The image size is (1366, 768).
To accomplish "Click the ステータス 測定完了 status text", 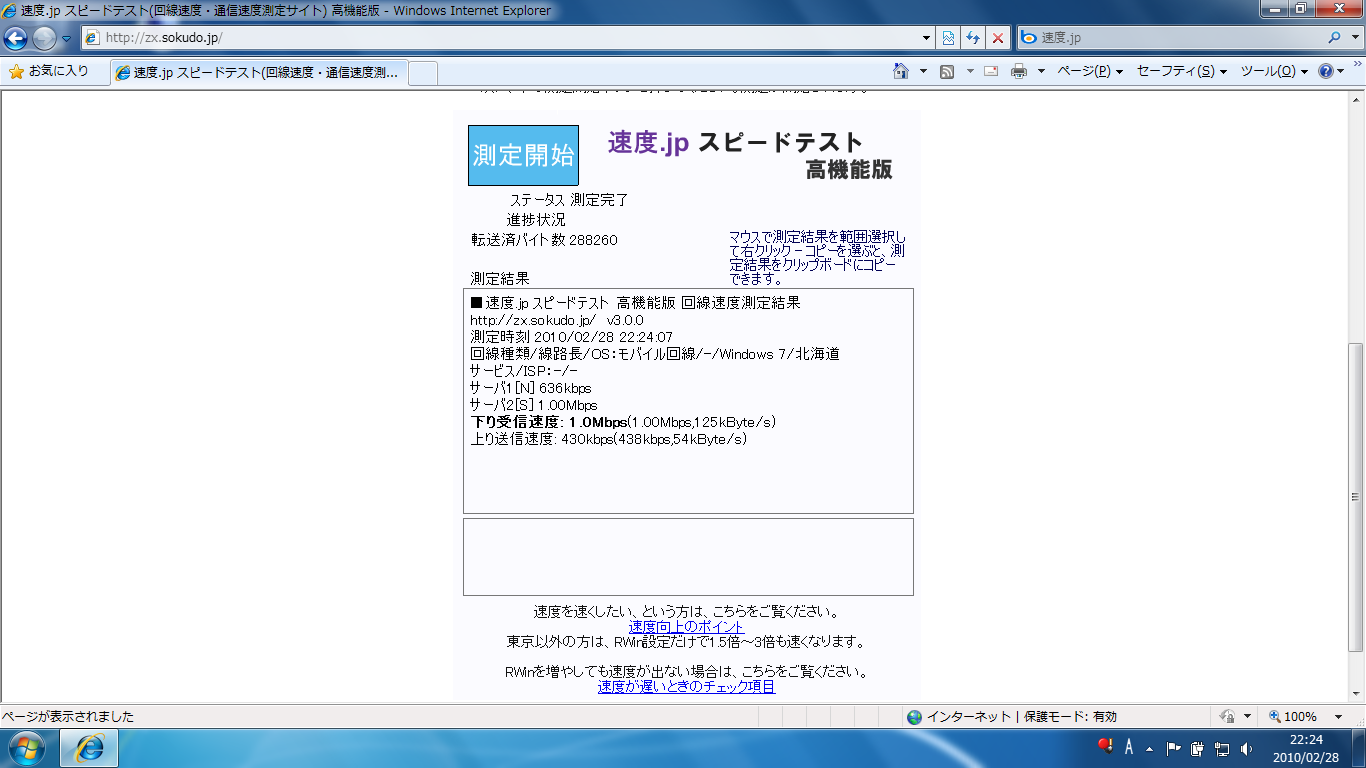I will [569, 200].
